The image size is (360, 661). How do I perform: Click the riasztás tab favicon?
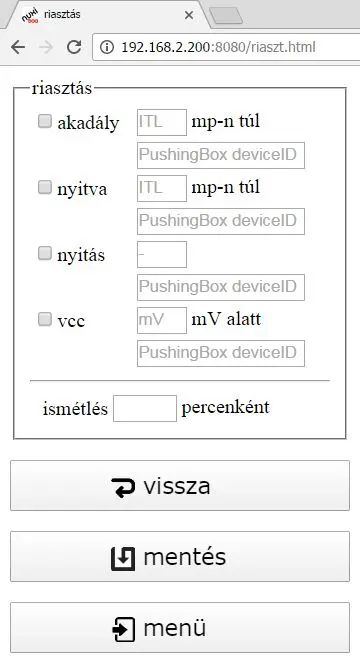pyautogui.click(x=30, y=16)
